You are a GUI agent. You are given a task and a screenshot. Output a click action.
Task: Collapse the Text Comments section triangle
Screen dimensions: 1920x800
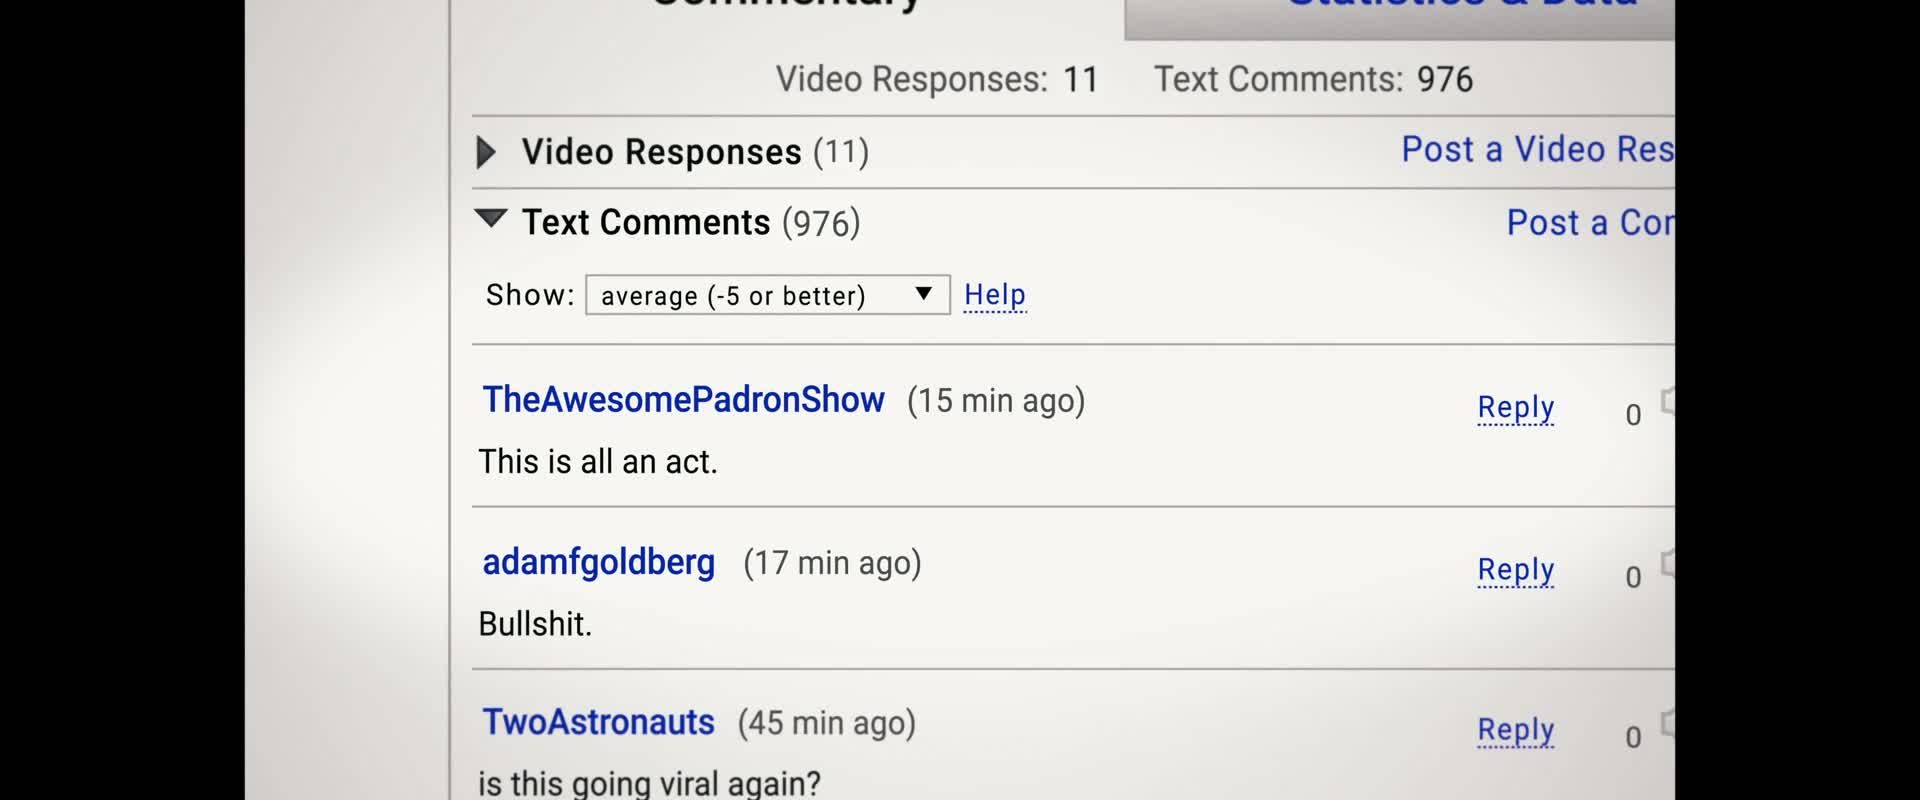point(491,218)
